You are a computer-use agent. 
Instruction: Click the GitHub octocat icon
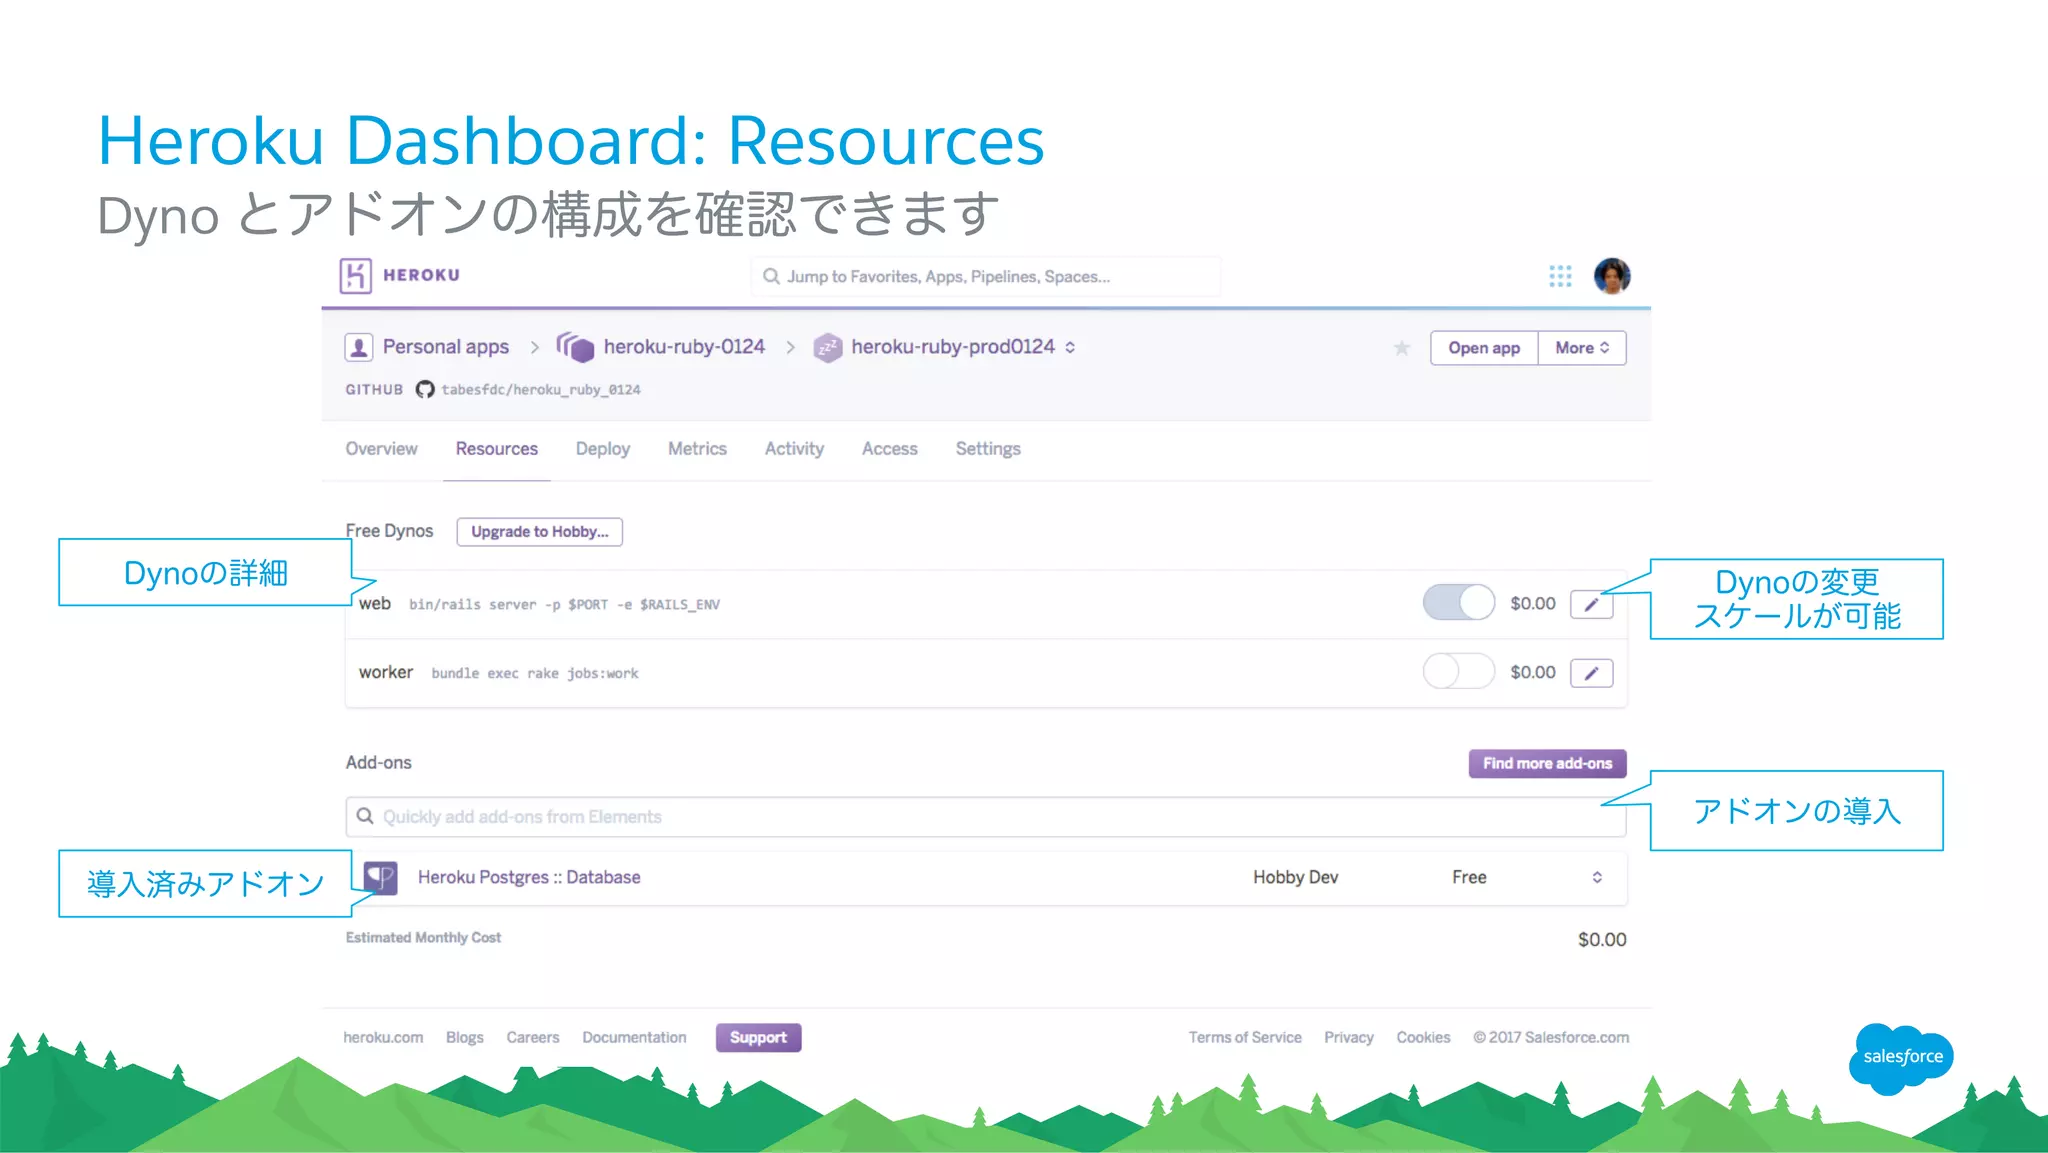pos(425,390)
